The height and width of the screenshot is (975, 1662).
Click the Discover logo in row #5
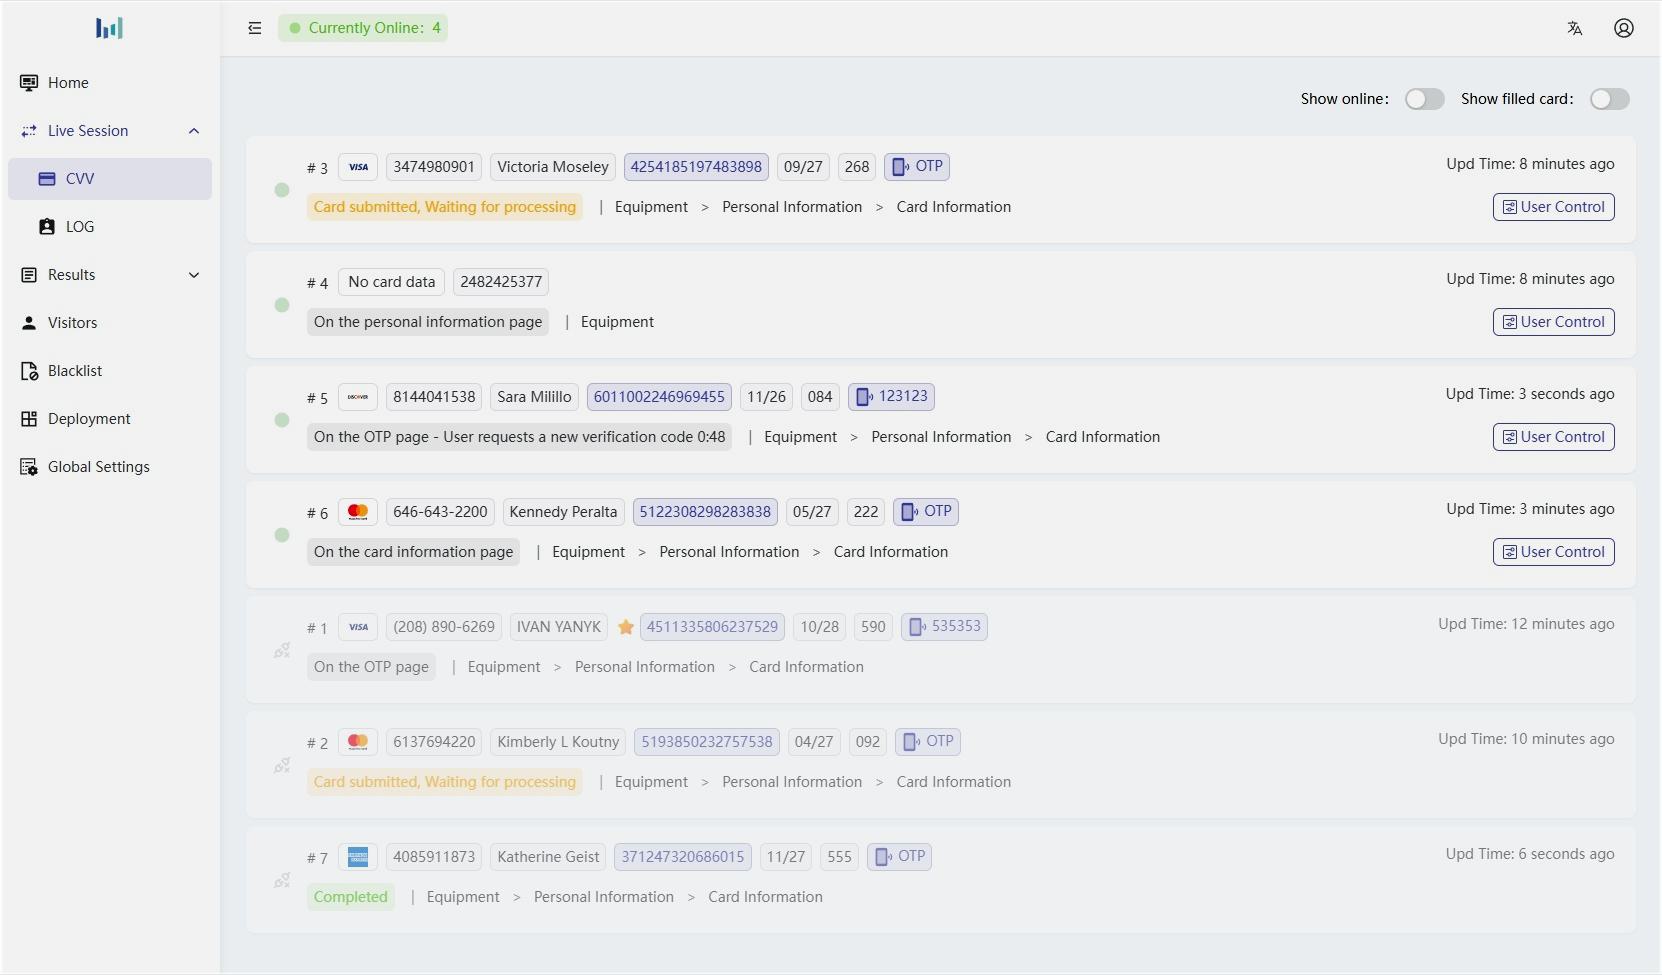[x=358, y=397]
